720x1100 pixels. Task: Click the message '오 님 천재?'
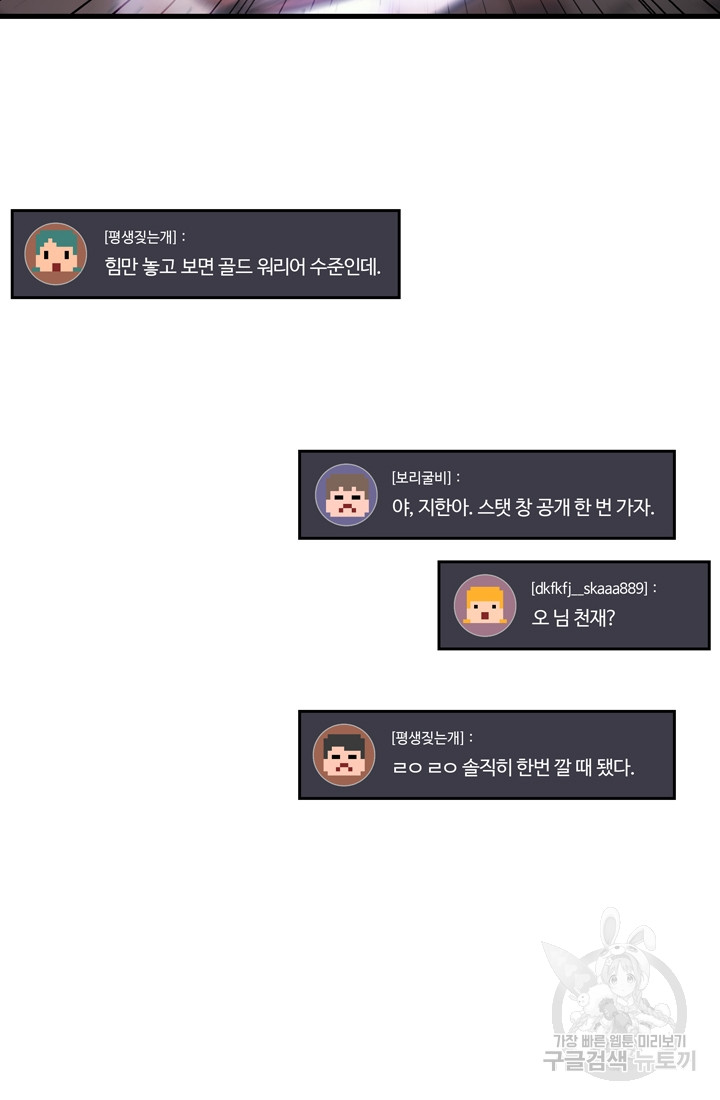coord(573,618)
